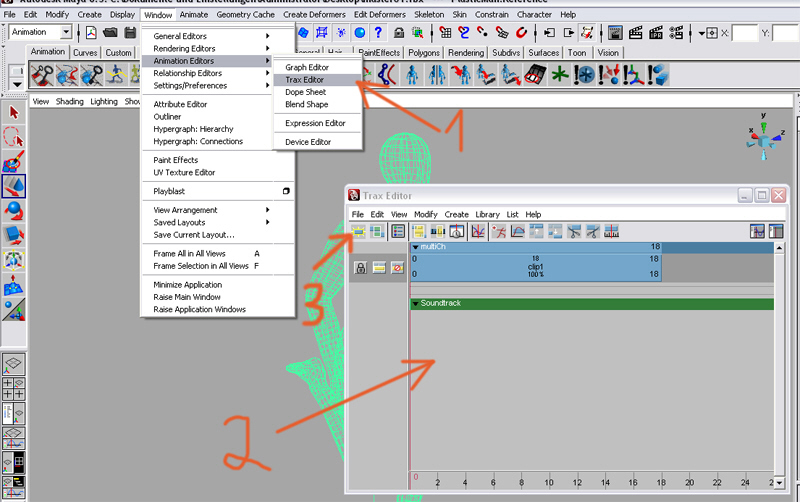
Task: Toggle the mute icon on the multiCh track
Action: pos(398,268)
